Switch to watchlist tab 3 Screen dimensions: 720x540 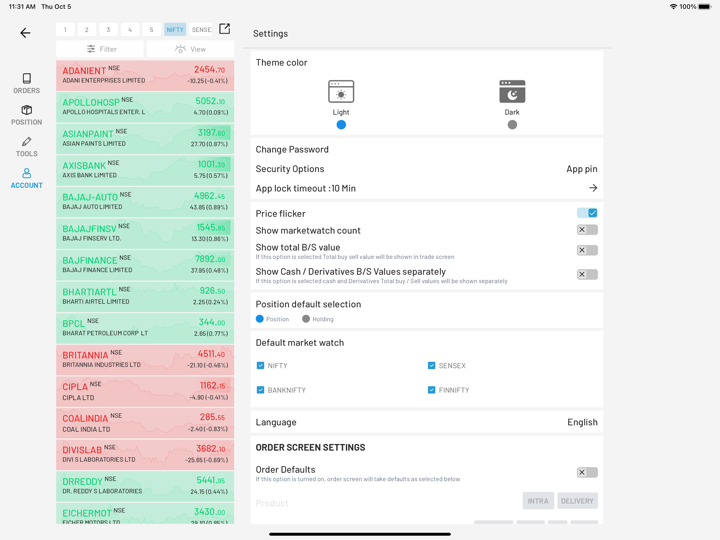[108, 30]
